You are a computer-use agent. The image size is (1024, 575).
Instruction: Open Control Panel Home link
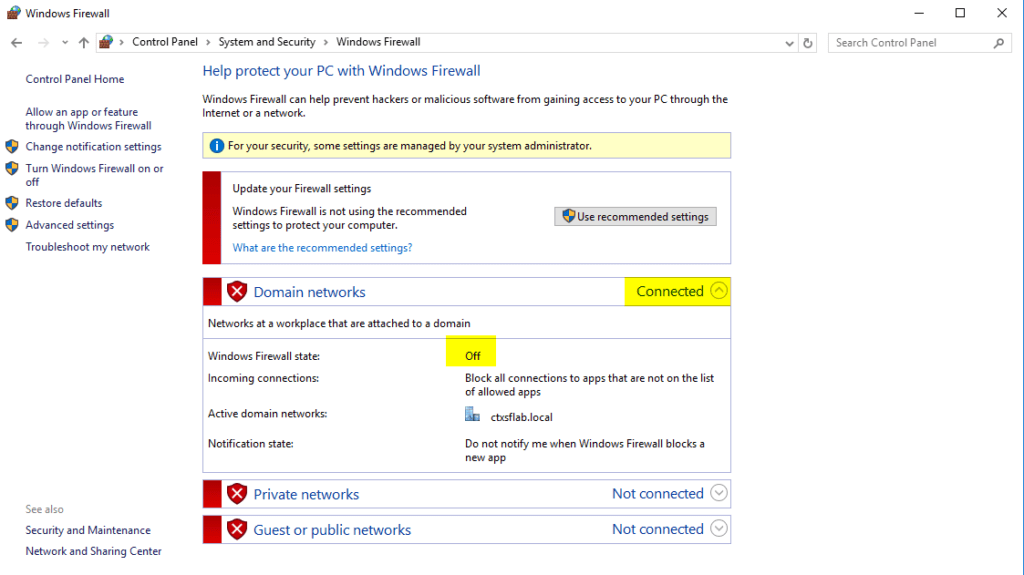(74, 79)
